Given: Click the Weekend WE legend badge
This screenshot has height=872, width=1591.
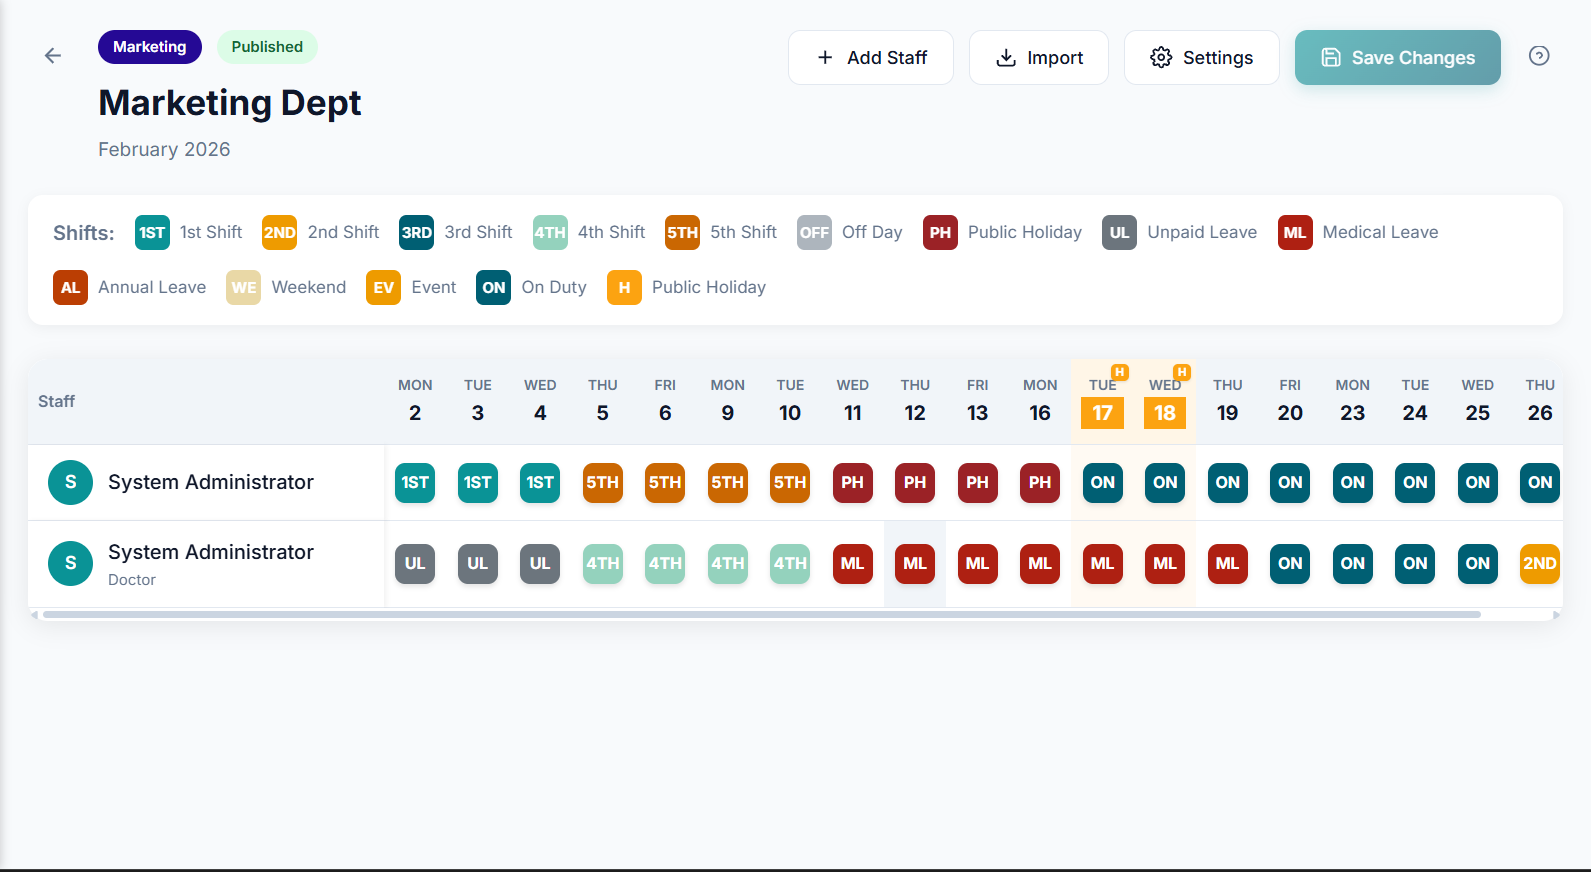Looking at the screenshot, I should (x=243, y=288).
